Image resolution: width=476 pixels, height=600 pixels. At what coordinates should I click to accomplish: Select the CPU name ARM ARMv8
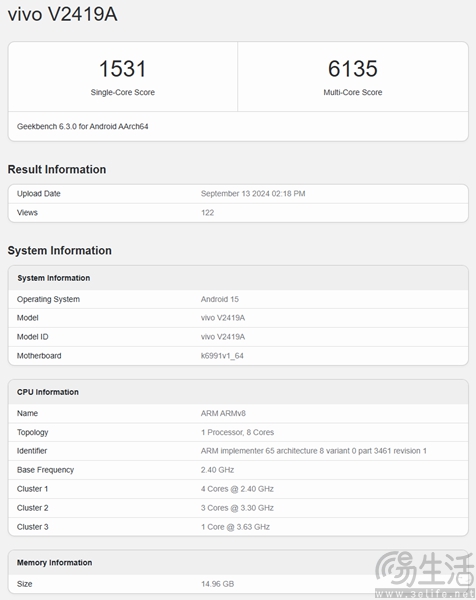click(x=223, y=413)
